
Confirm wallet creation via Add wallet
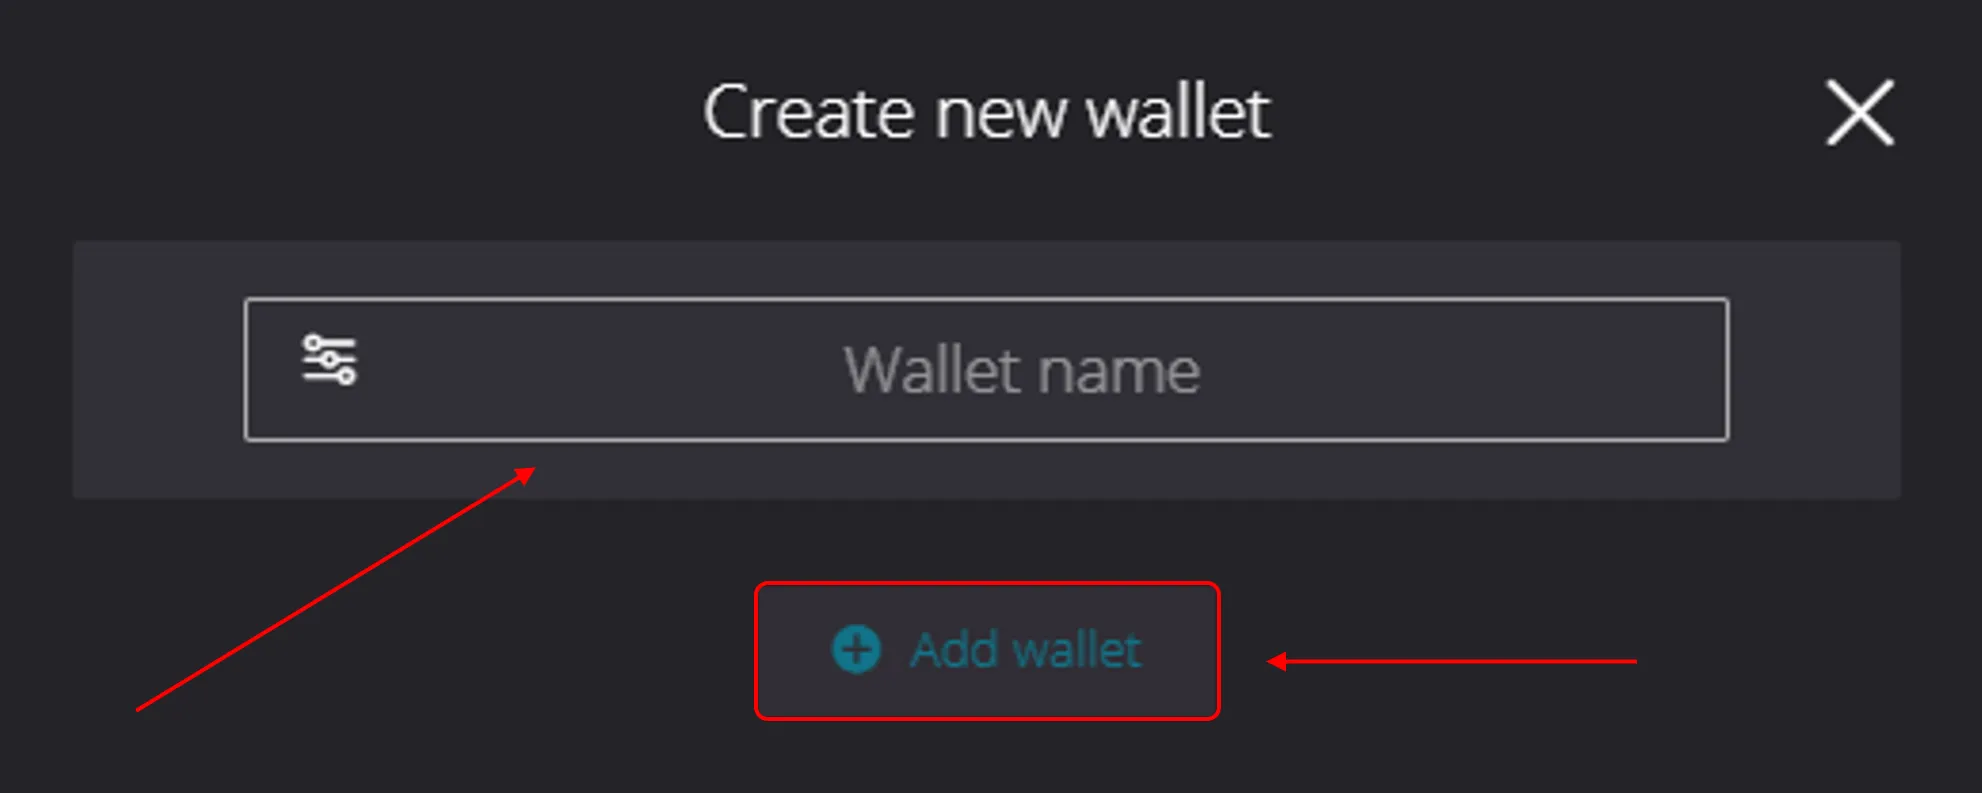pyautogui.click(x=987, y=650)
